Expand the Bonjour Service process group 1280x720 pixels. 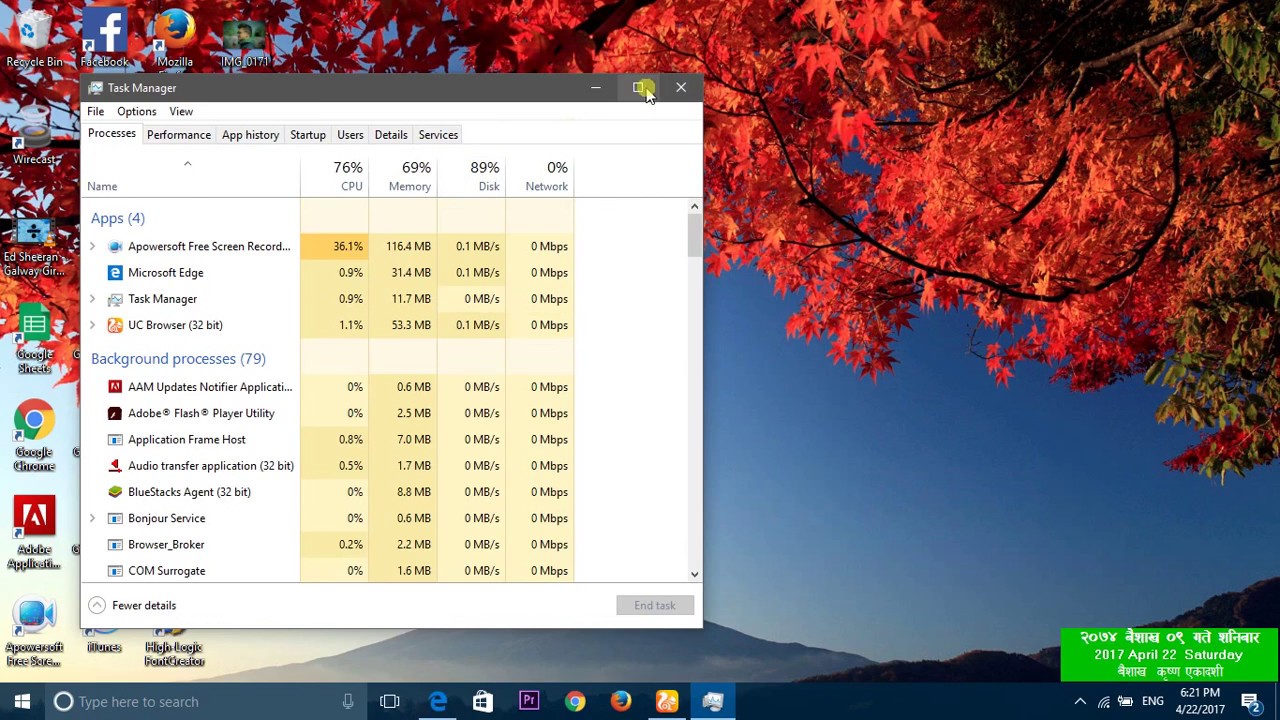pos(93,518)
